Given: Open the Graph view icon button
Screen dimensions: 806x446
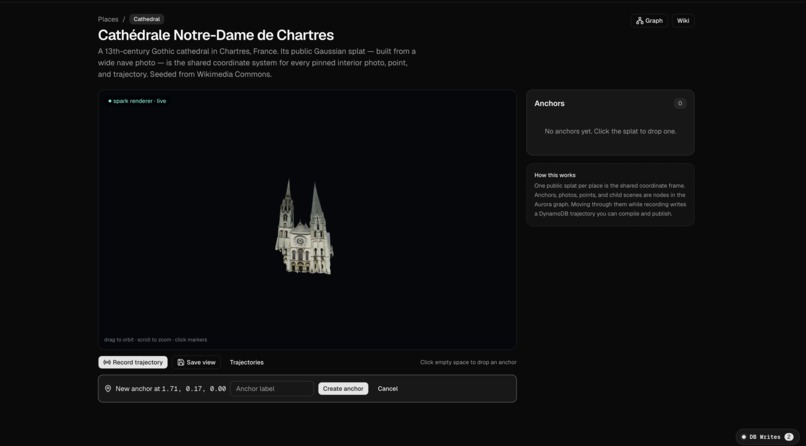Looking at the screenshot, I should pyautogui.click(x=649, y=21).
